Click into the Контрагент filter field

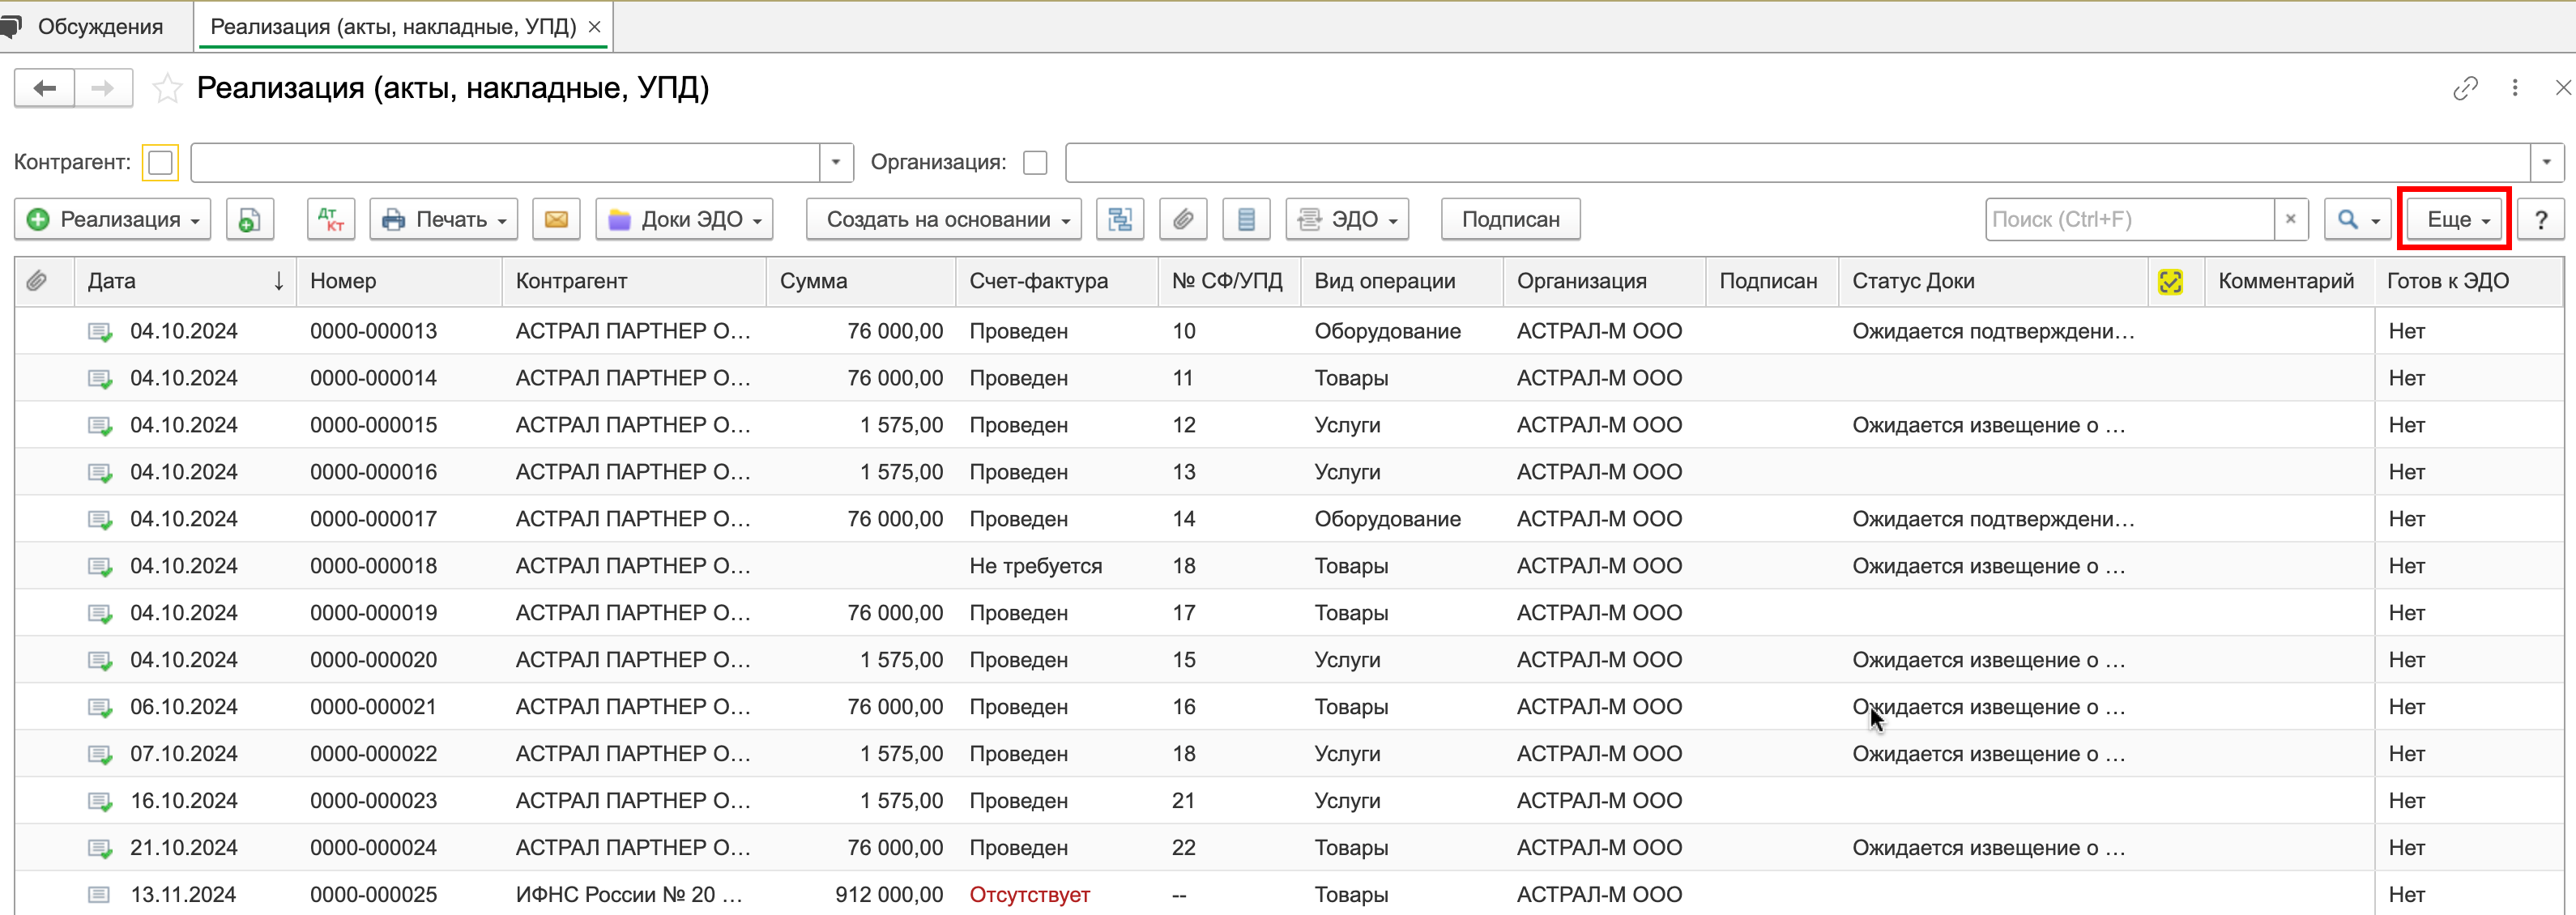[x=505, y=162]
